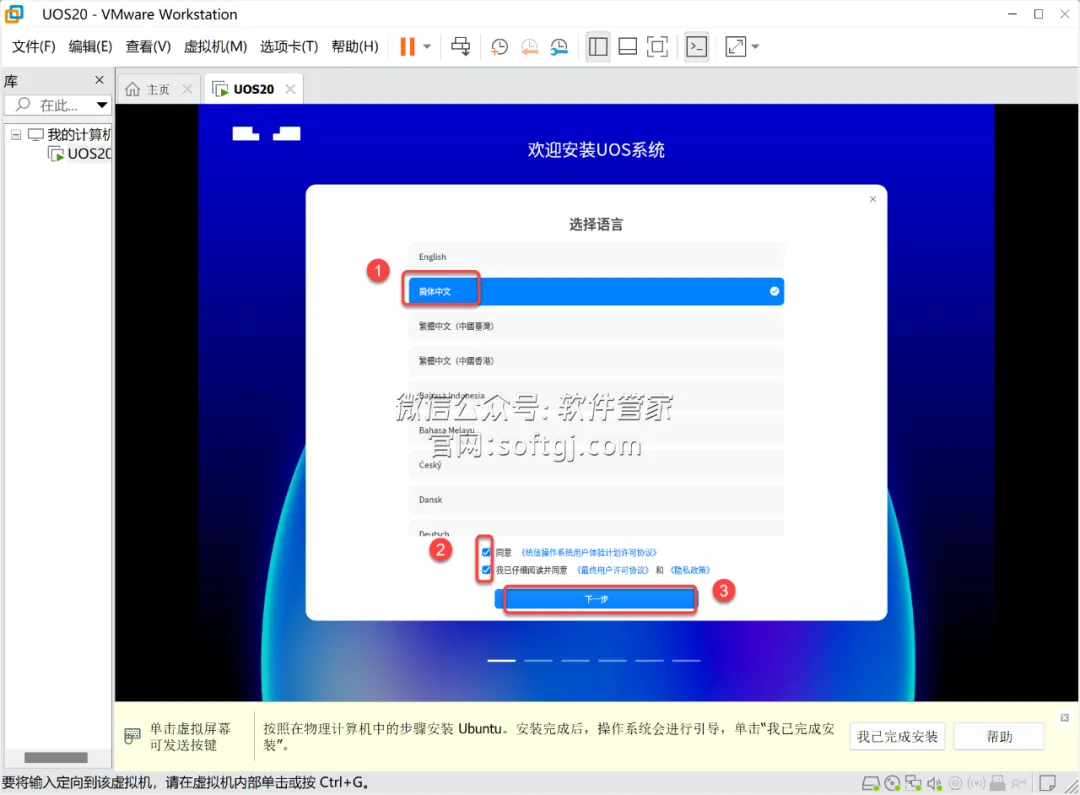Pause the virtual machine with the orange pause icon

407,47
